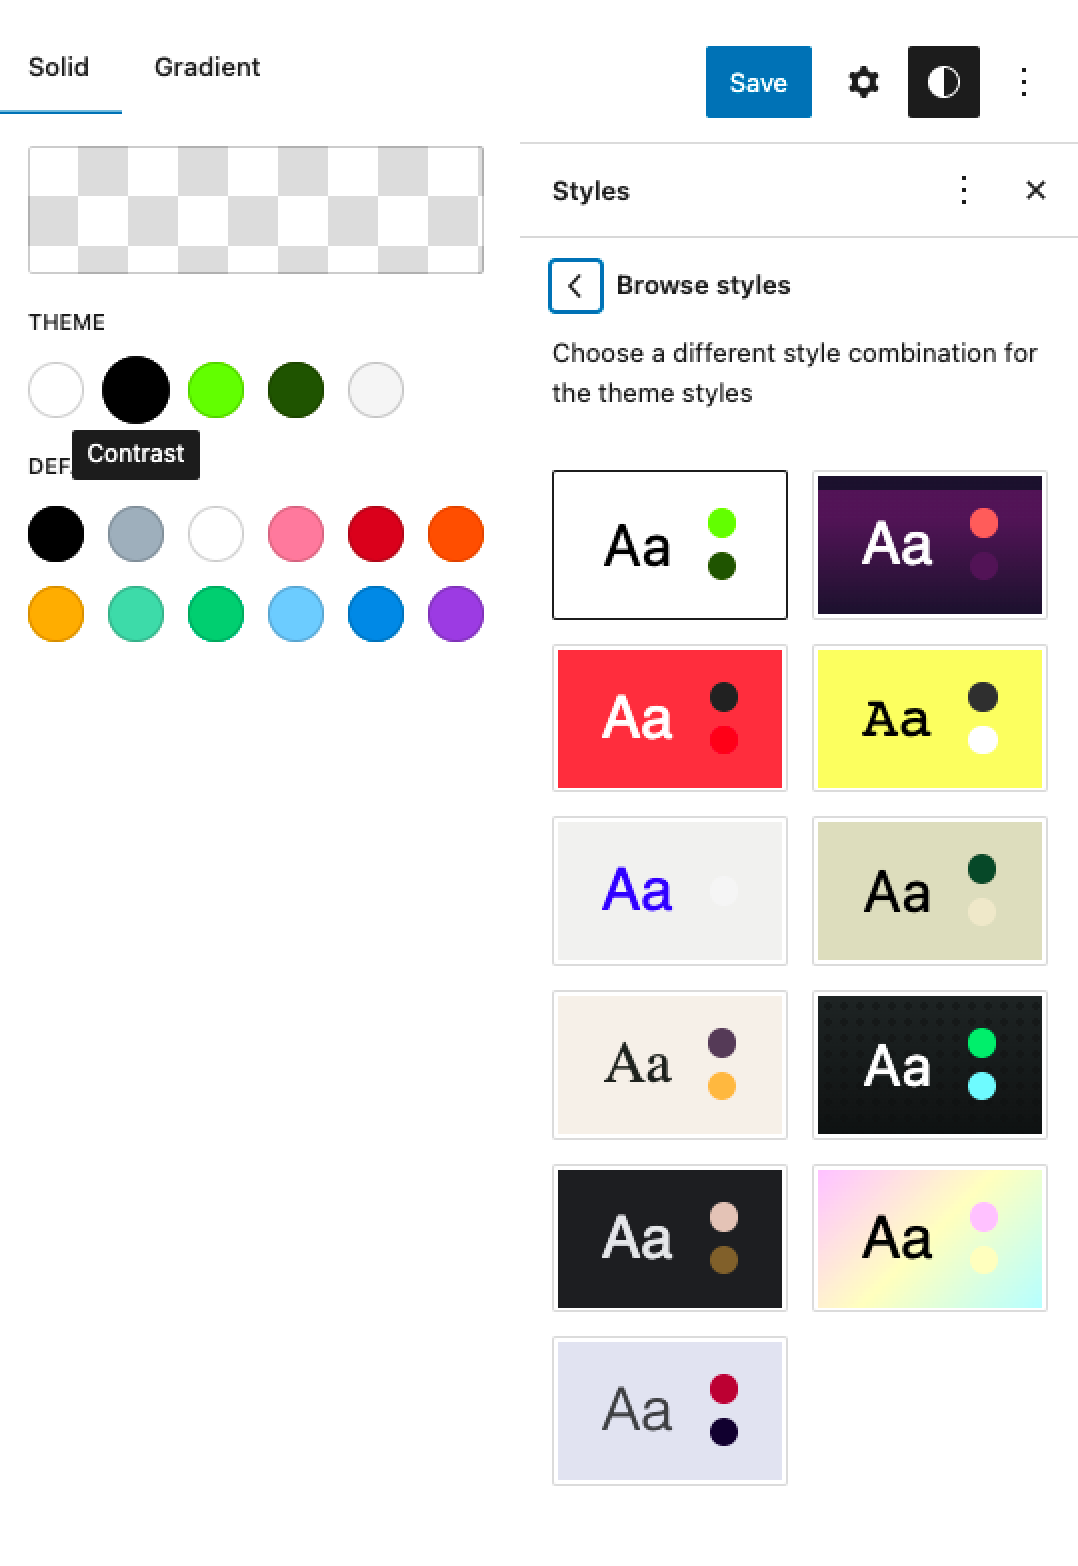Close the Styles panel
This screenshot has height=1566, width=1078.
click(x=1035, y=190)
